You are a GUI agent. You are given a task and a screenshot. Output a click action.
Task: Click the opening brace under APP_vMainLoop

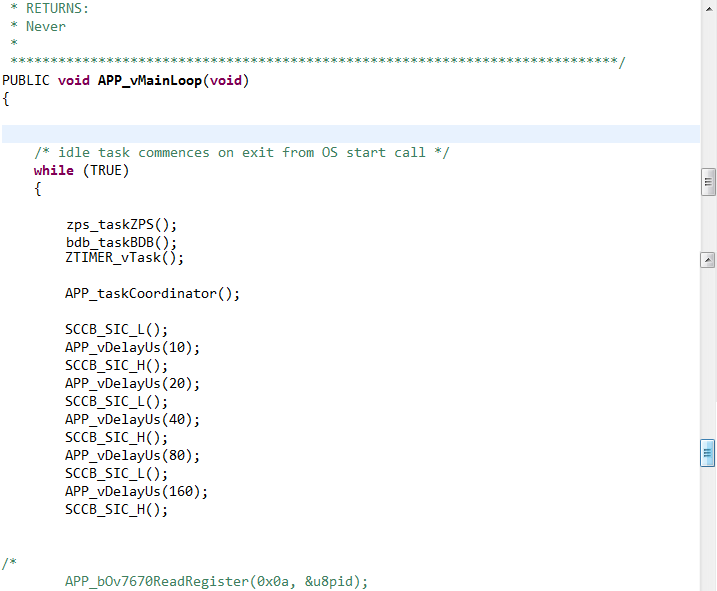coord(5,98)
